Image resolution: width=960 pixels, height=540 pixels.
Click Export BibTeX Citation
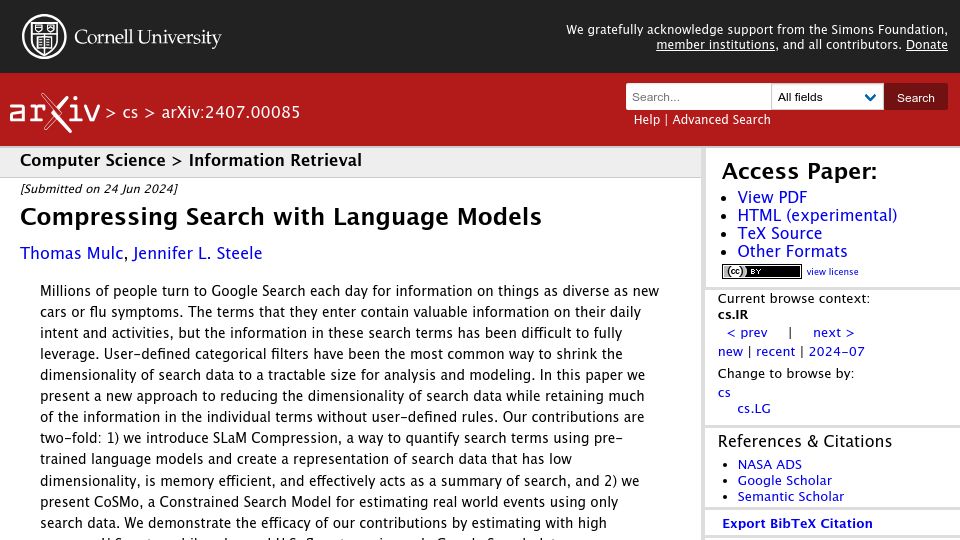pyautogui.click(x=797, y=523)
